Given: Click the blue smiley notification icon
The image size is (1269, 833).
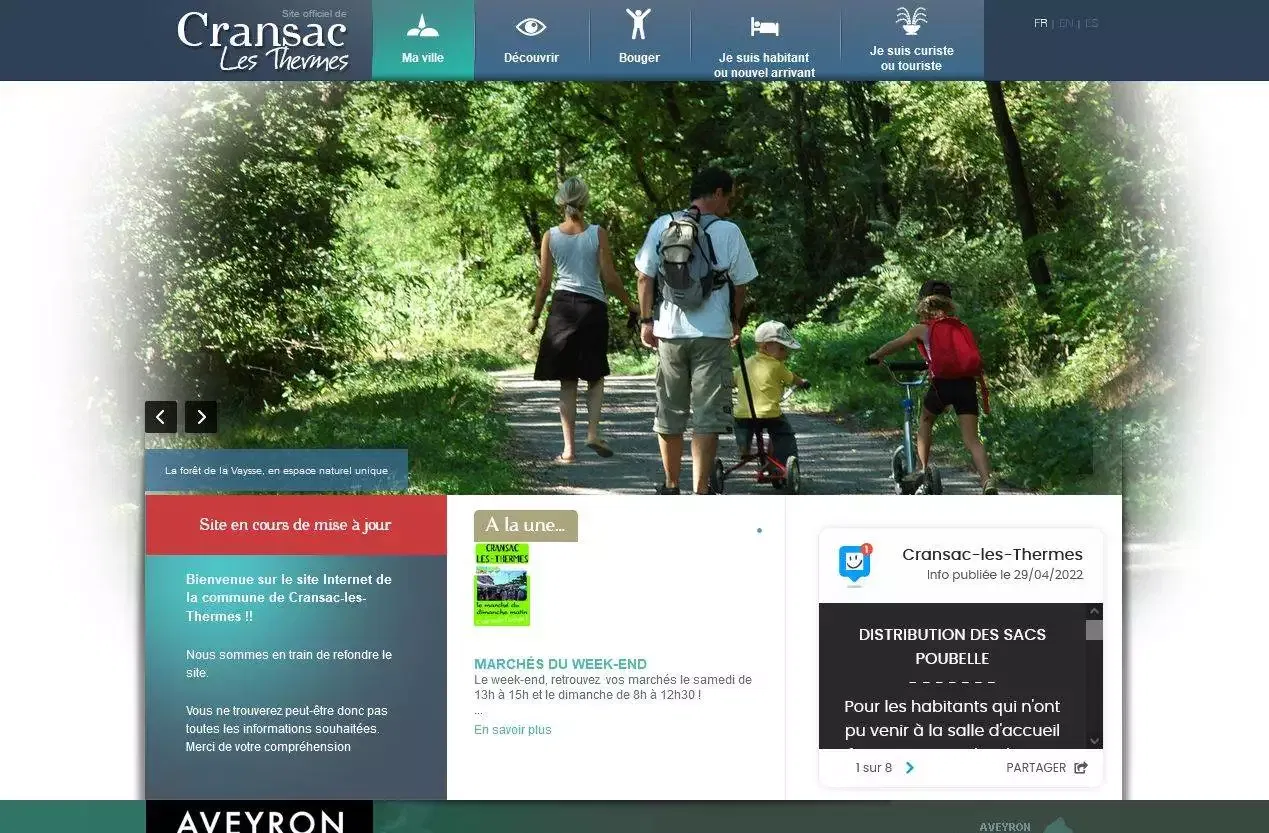Looking at the screenshot, I should point(854,565).
